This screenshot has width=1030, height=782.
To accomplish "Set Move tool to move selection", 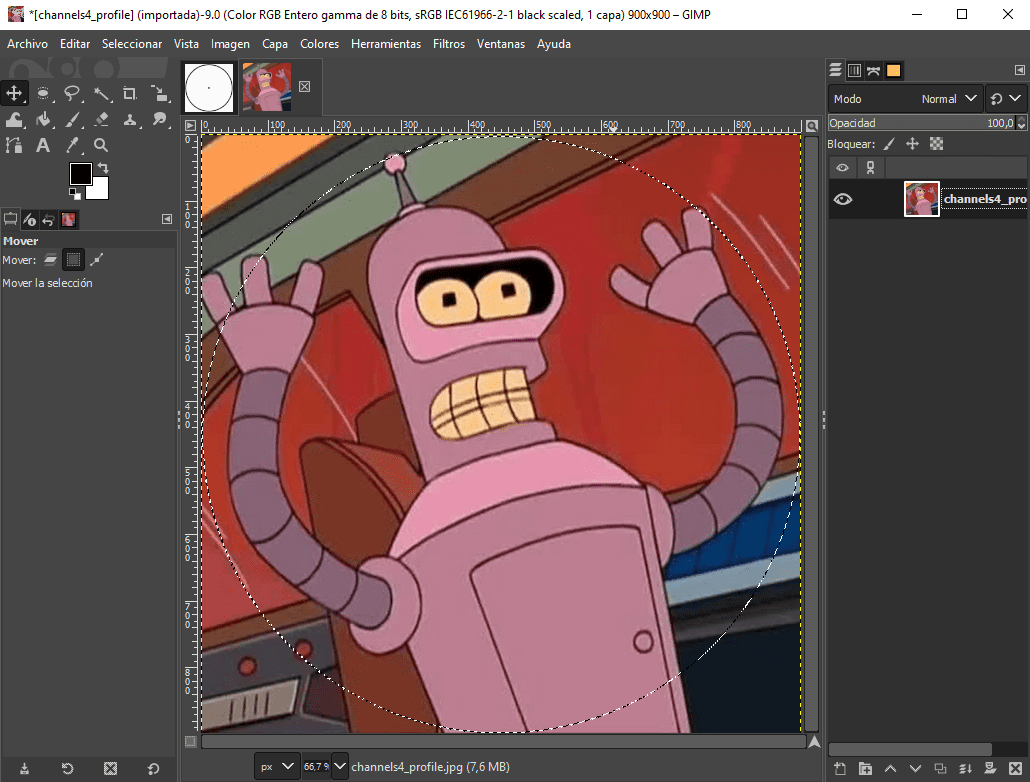I will click(x=73, y=260).
